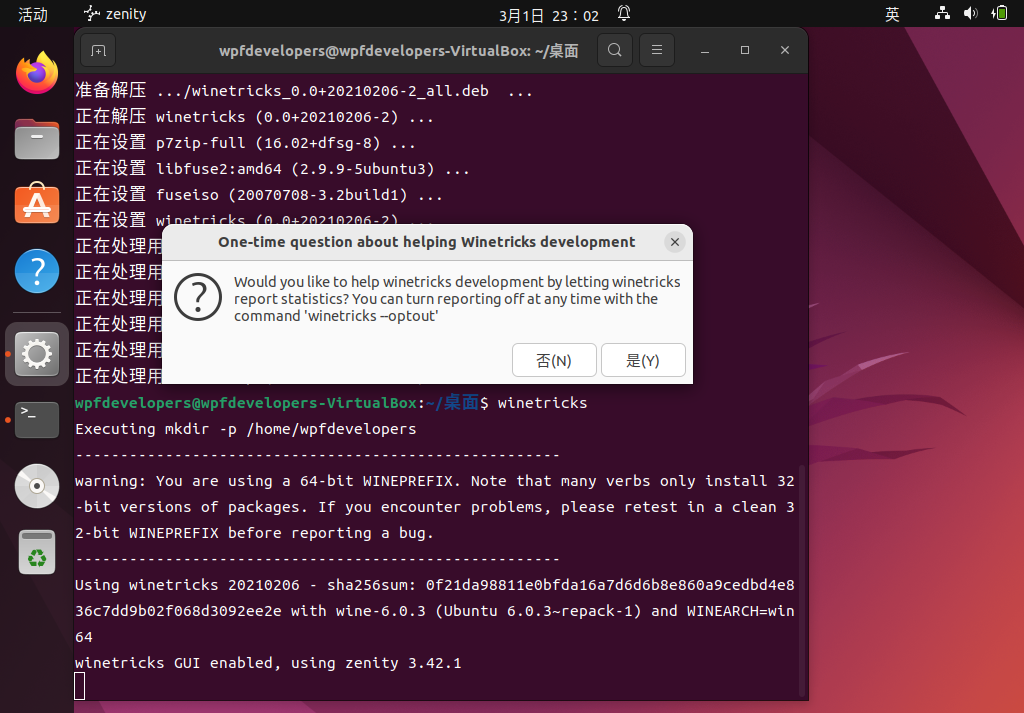Click the battery status icon
This screenshot has width=1024, height=713.
999,13
